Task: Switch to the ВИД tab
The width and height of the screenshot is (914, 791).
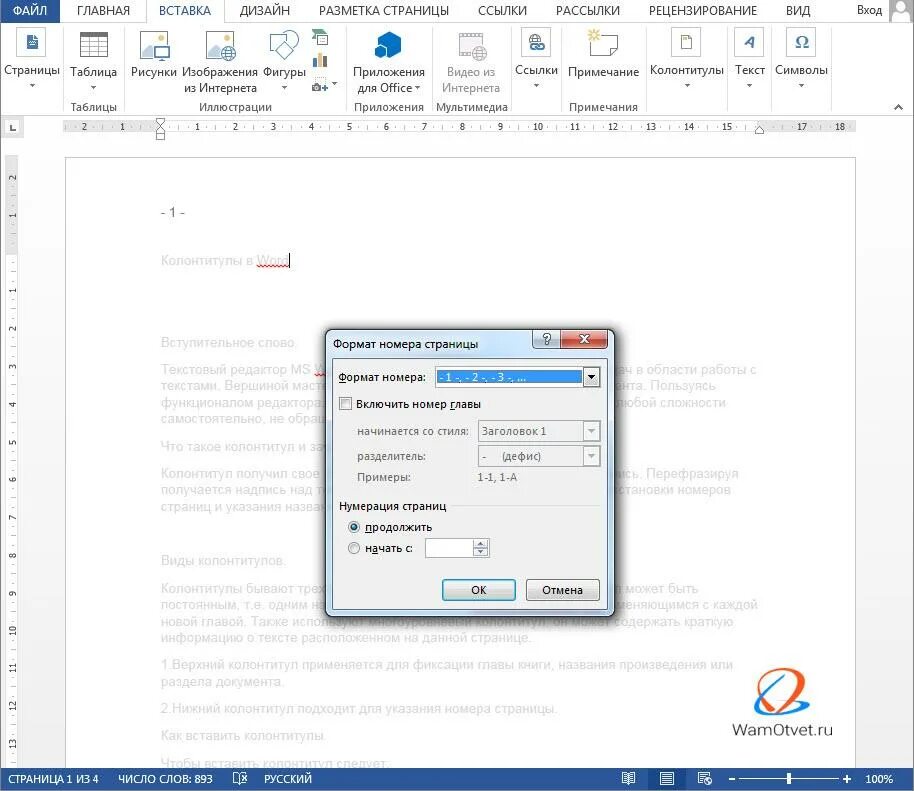Action: click(798, 10)
